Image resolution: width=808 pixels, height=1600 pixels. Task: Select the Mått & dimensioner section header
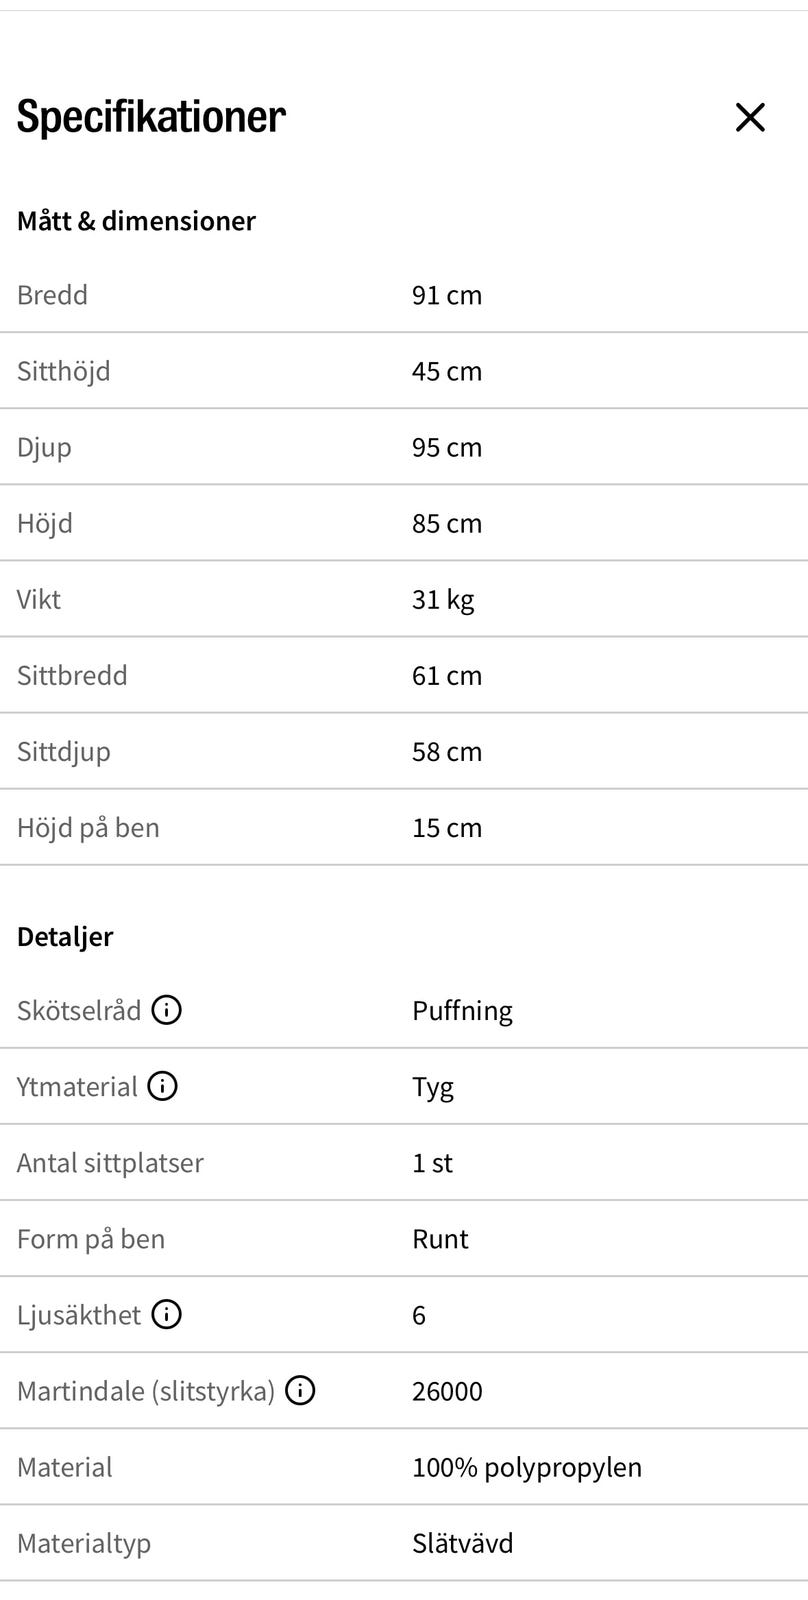tap(136, 221)
